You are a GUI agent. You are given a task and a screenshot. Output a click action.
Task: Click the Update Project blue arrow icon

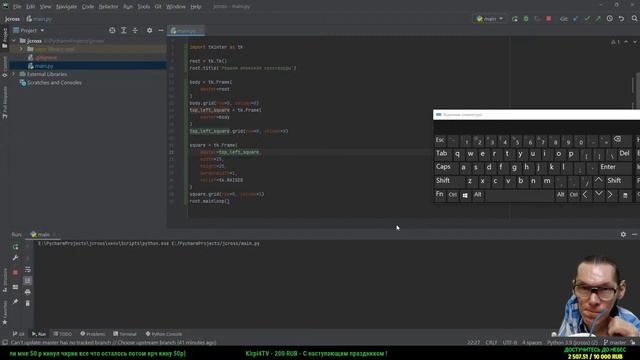tap(576, 19)
